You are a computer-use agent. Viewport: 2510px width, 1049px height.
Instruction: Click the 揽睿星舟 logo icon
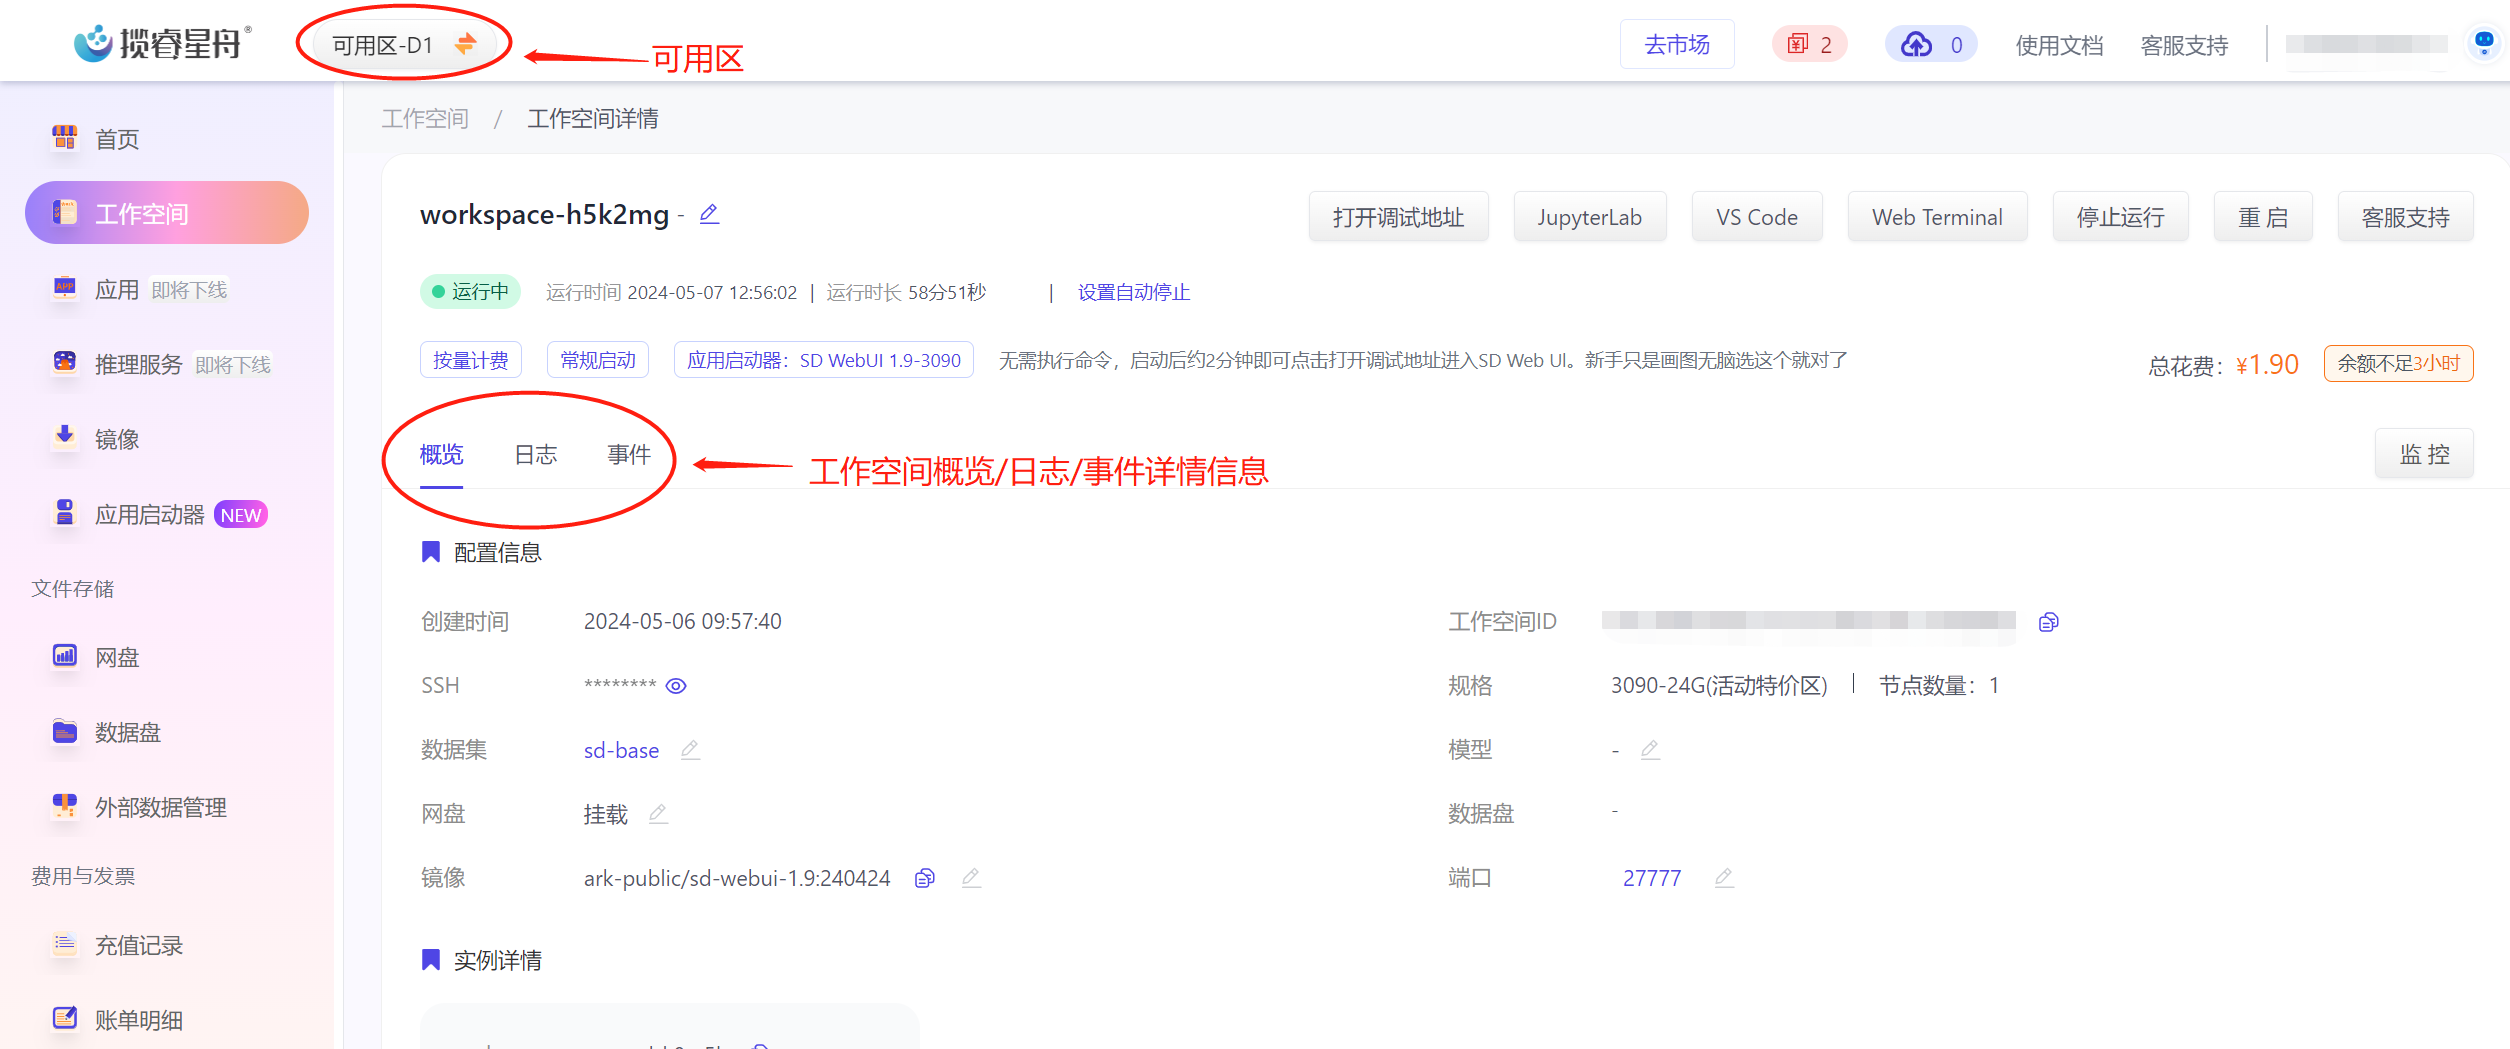point(93,43)
